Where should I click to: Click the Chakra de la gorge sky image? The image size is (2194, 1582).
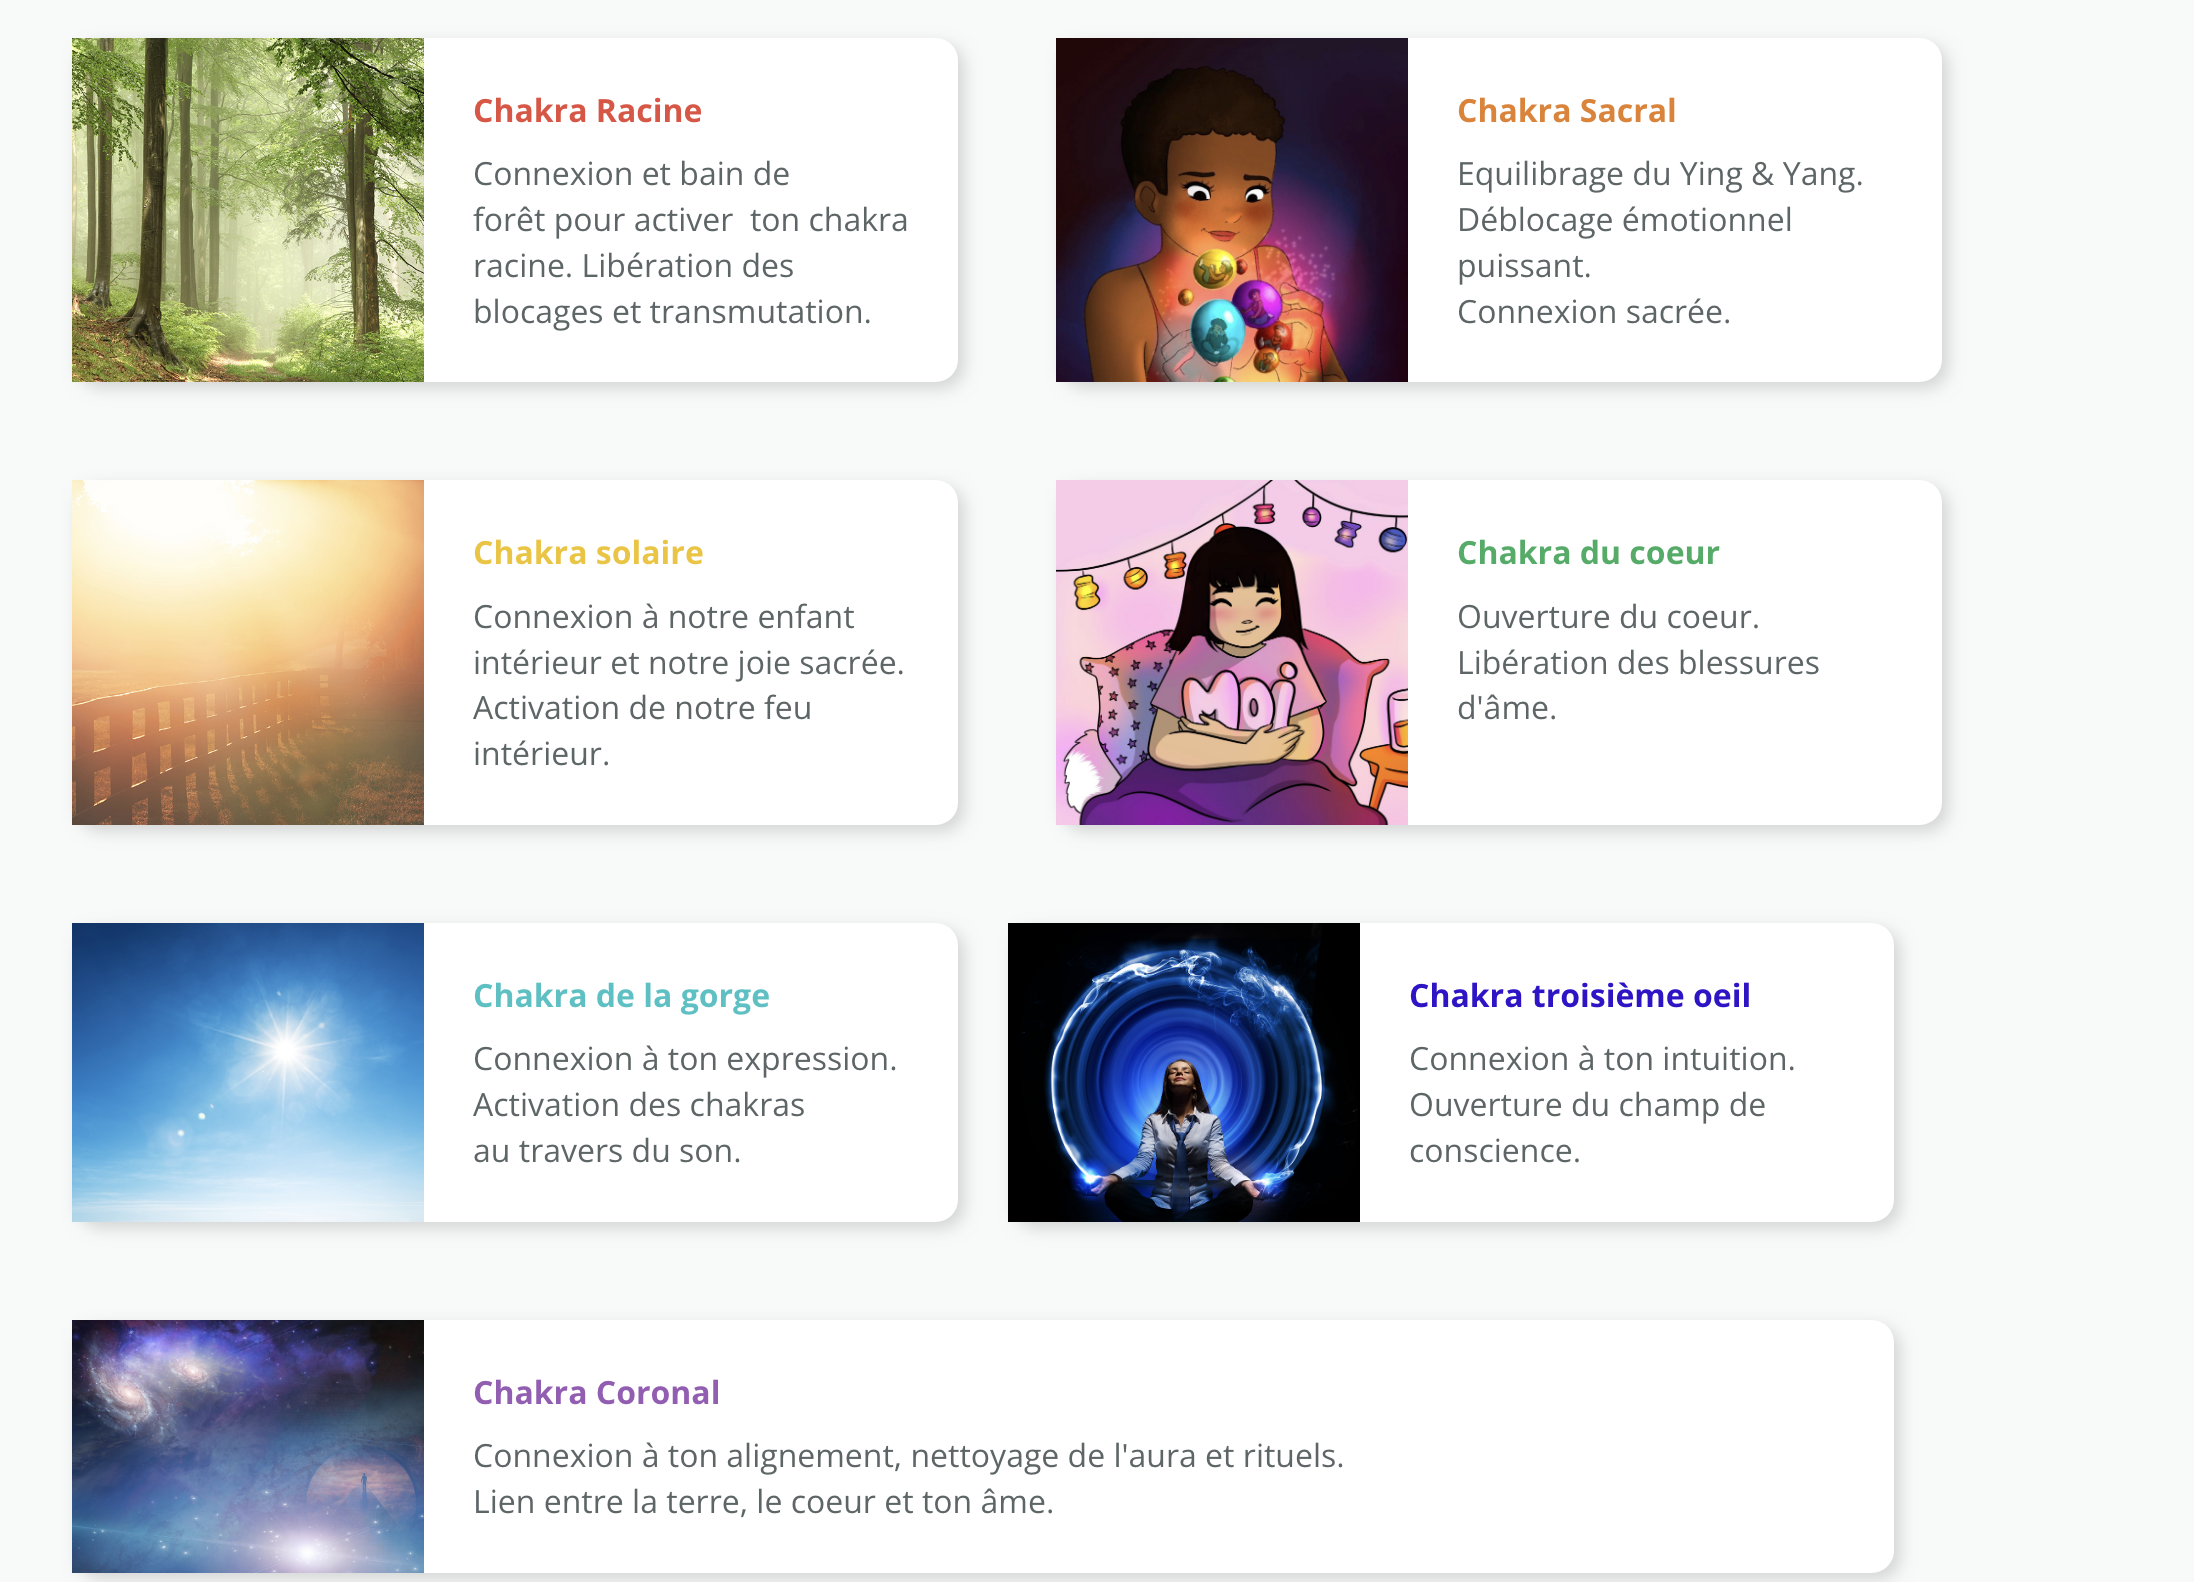pyautogui.click(x=248, y=1072)
